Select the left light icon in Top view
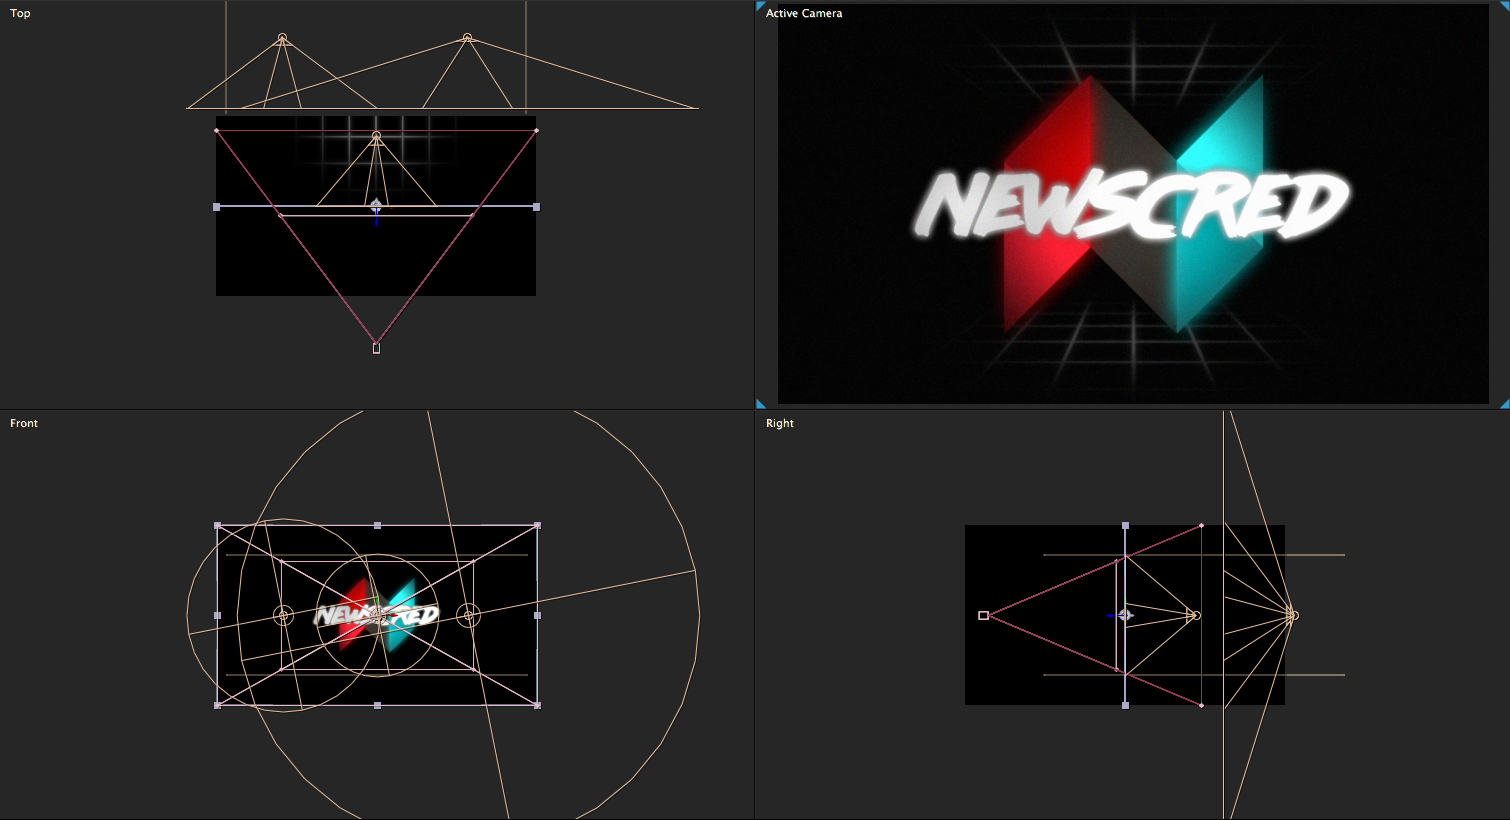1510x820 pixels. click(x=283, y=38)
